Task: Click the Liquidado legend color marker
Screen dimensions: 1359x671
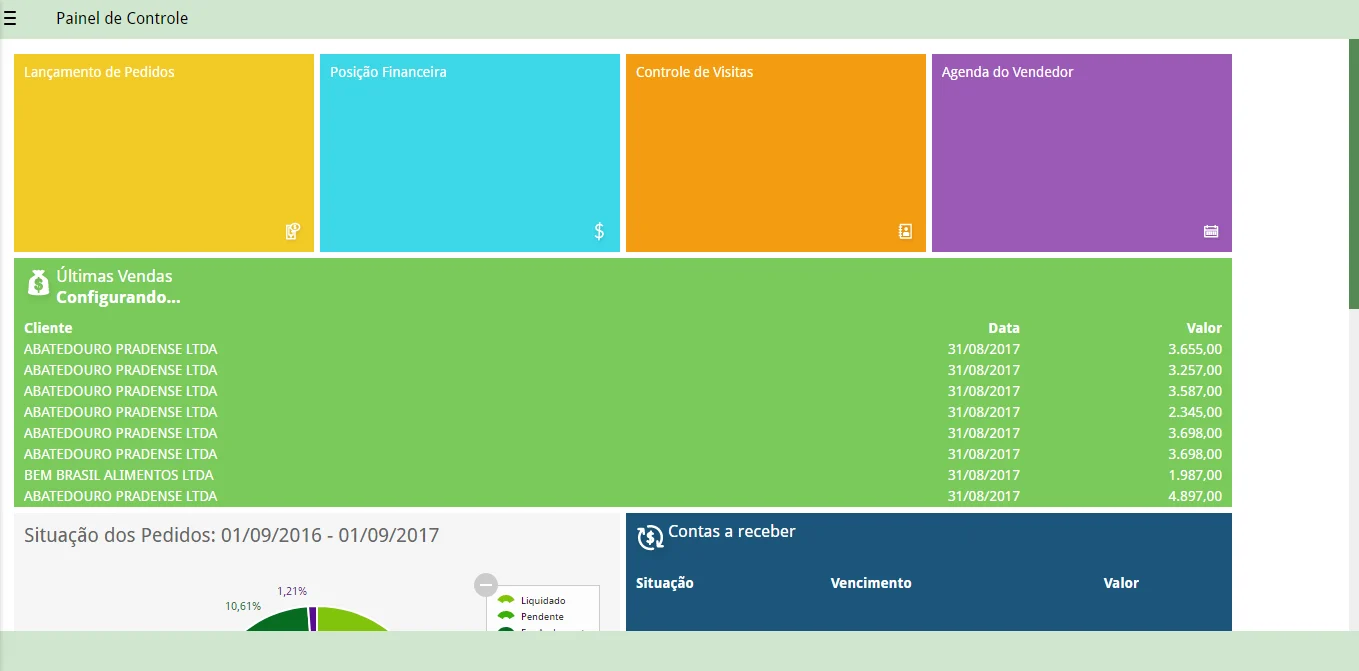Action: tap(506, 600)
